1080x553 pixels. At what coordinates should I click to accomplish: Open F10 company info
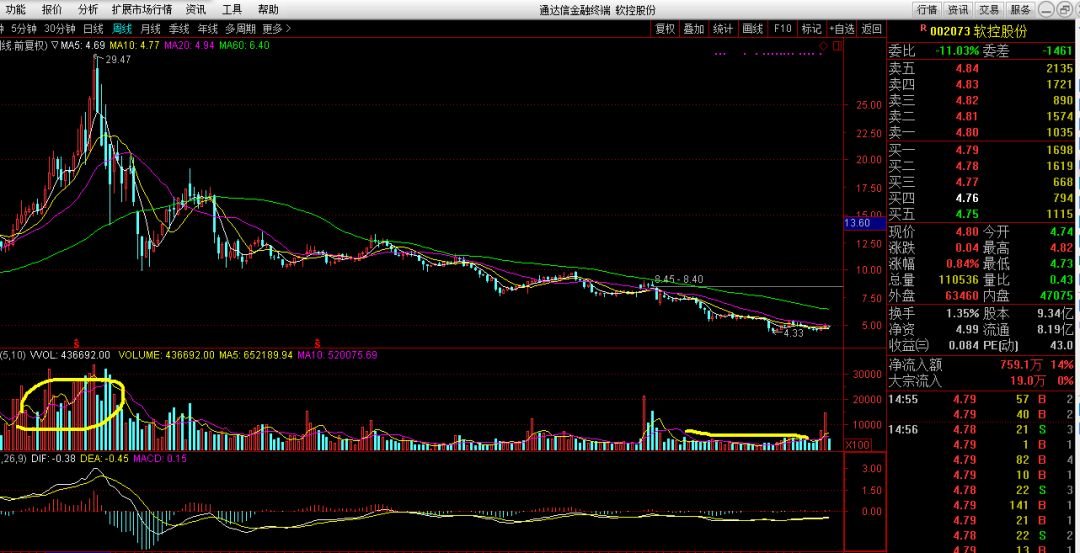(x=782, y=29)
